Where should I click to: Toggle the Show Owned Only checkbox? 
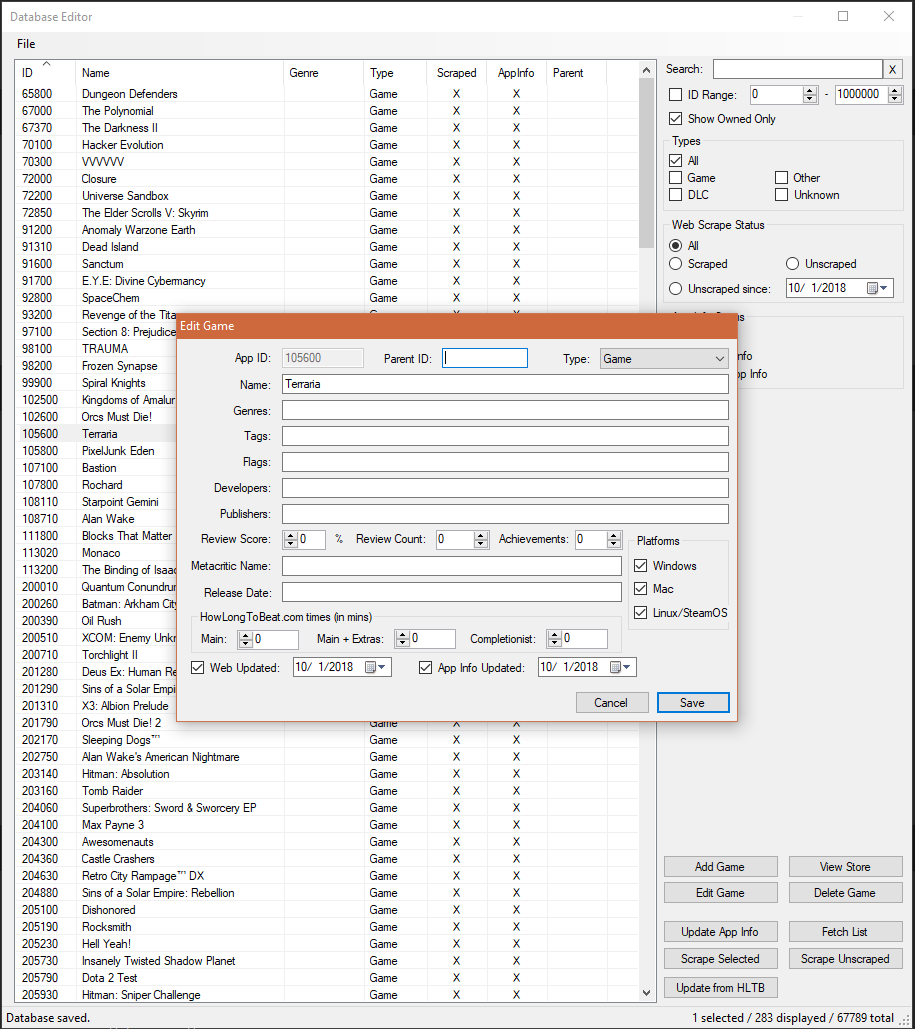pos(676,118)
